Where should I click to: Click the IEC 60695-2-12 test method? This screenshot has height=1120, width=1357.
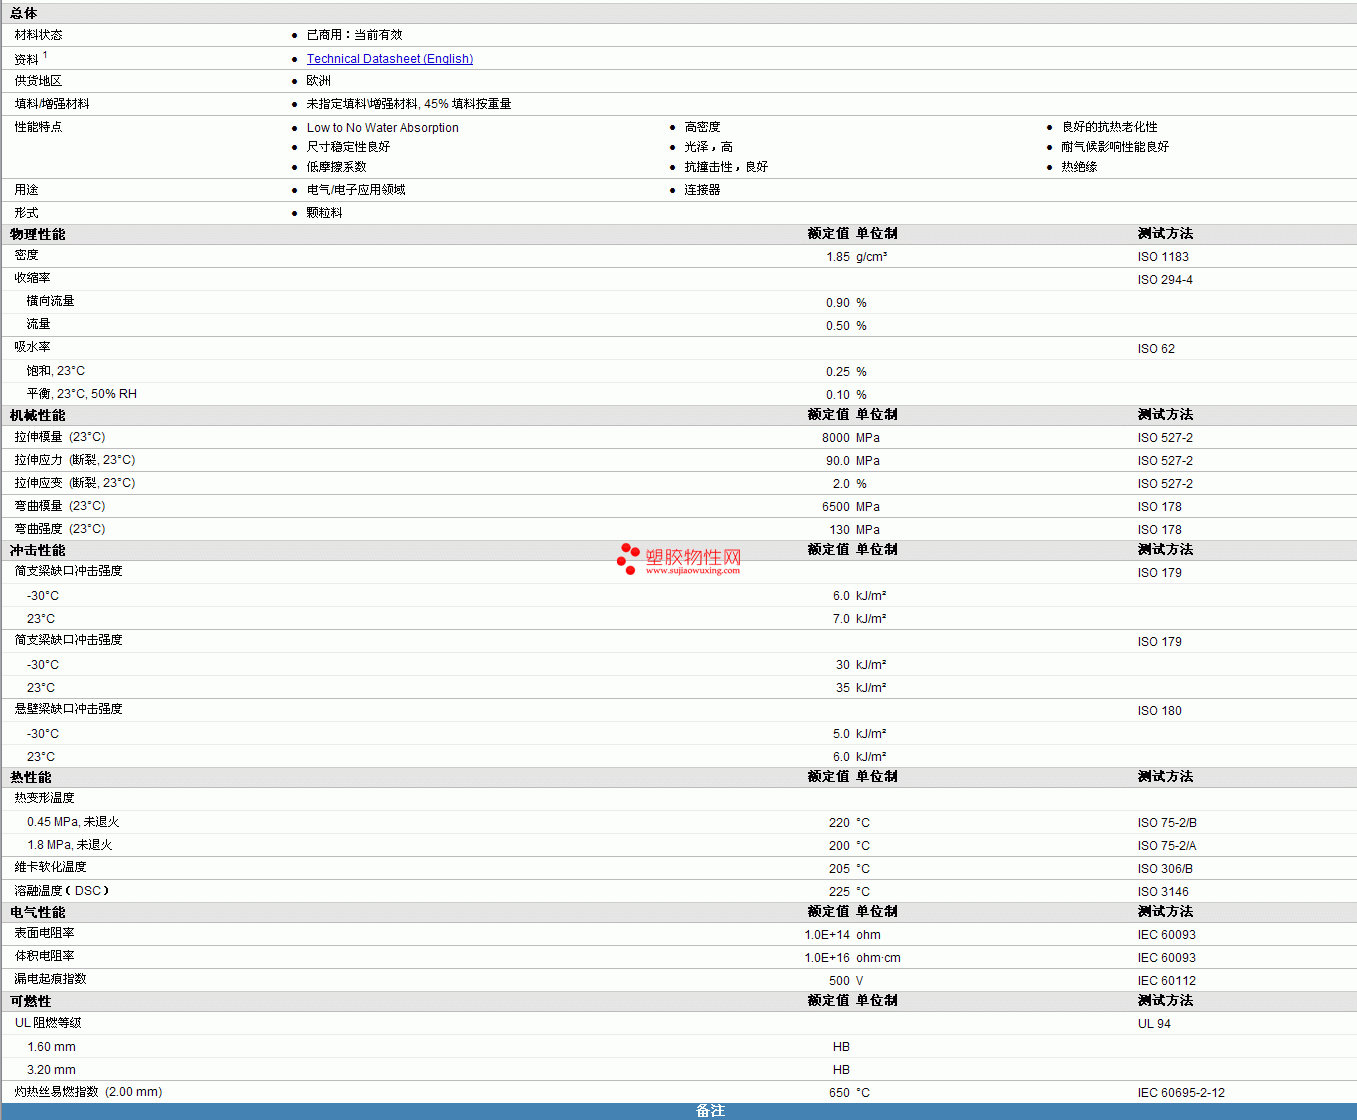(x=1181, y=1093)
